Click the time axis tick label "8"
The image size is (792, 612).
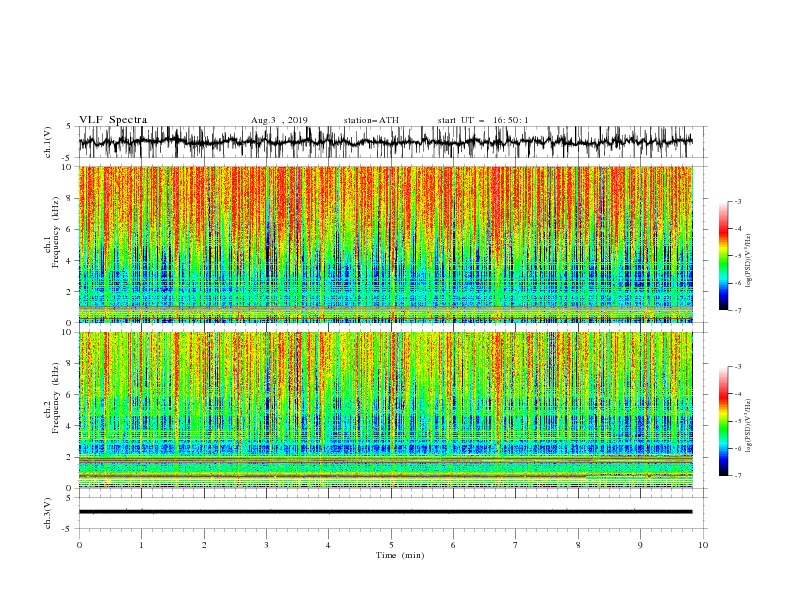point(578,545)
